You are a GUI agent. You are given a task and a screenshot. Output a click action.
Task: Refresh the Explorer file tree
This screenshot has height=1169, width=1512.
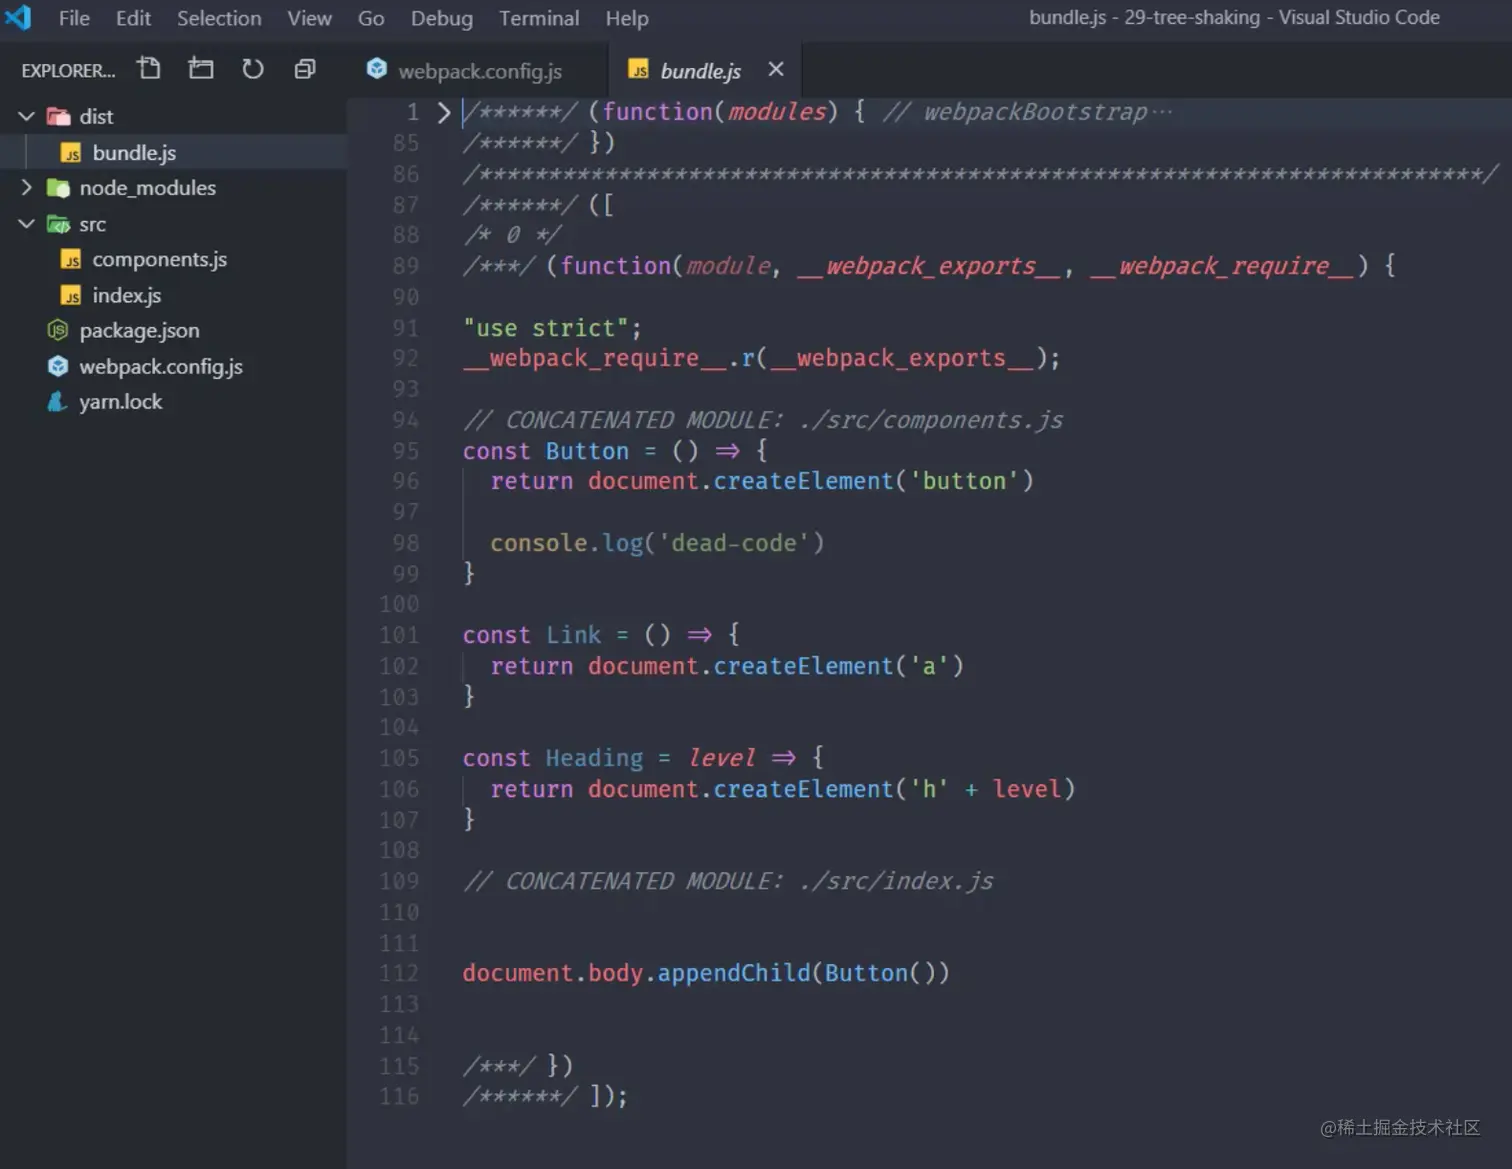tap(253, 68)
